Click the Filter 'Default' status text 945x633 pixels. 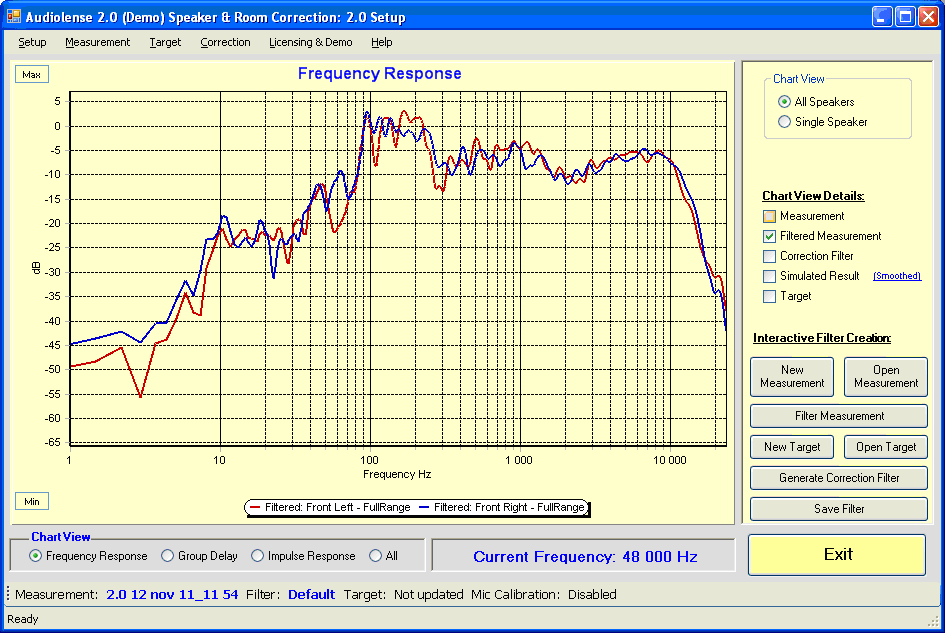click(x=311, y=594)
